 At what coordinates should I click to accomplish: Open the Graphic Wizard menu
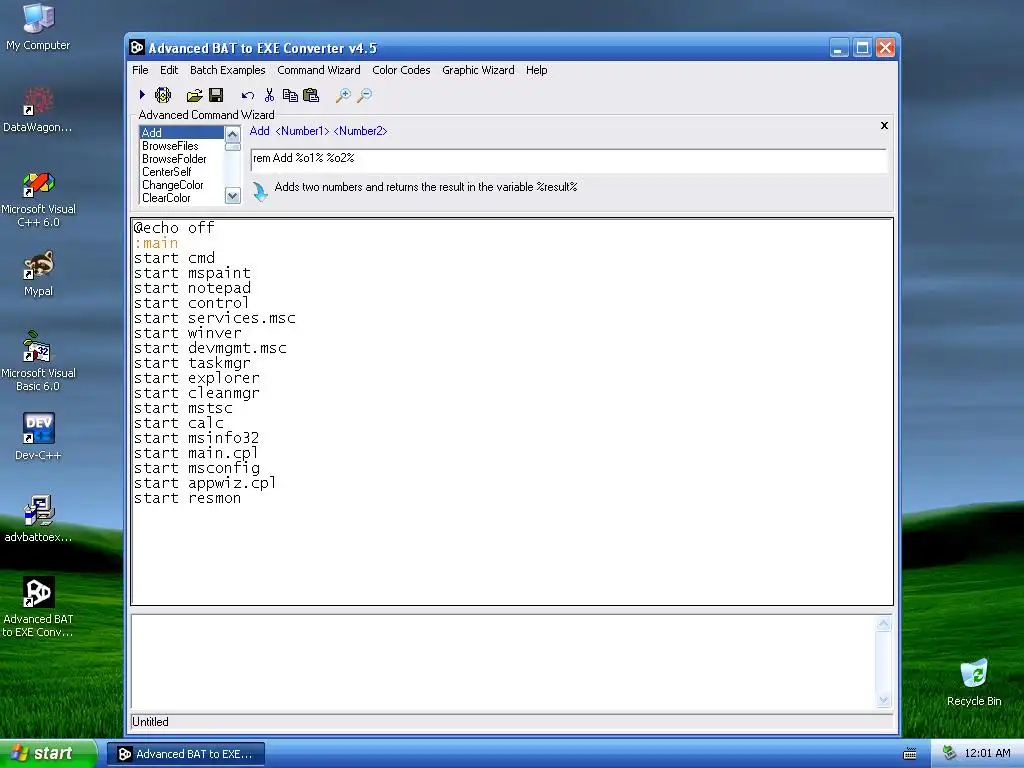click(478, 70)
